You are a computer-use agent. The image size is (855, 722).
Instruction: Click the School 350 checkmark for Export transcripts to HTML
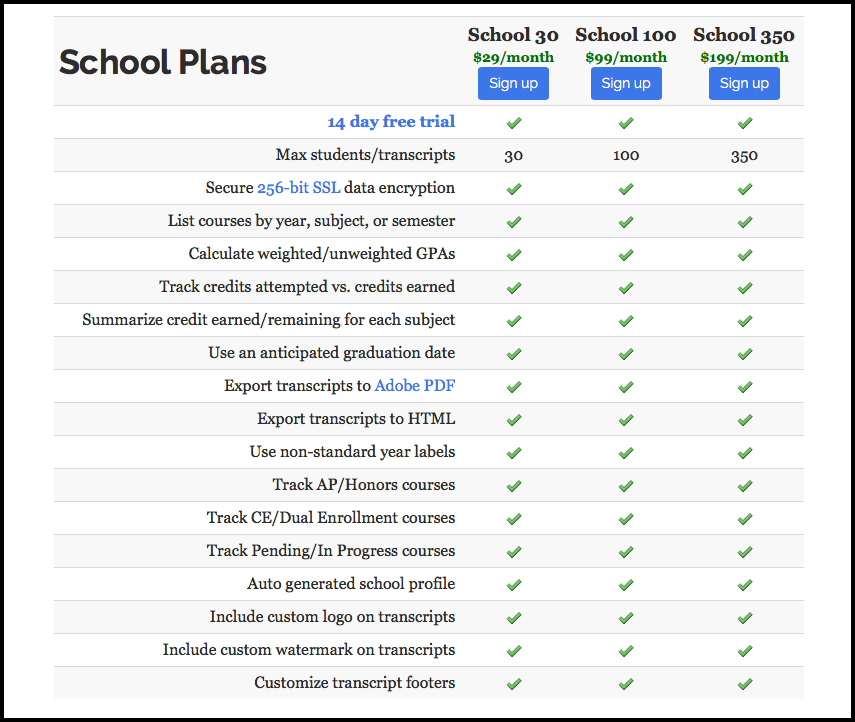click(x=744, y=419)
